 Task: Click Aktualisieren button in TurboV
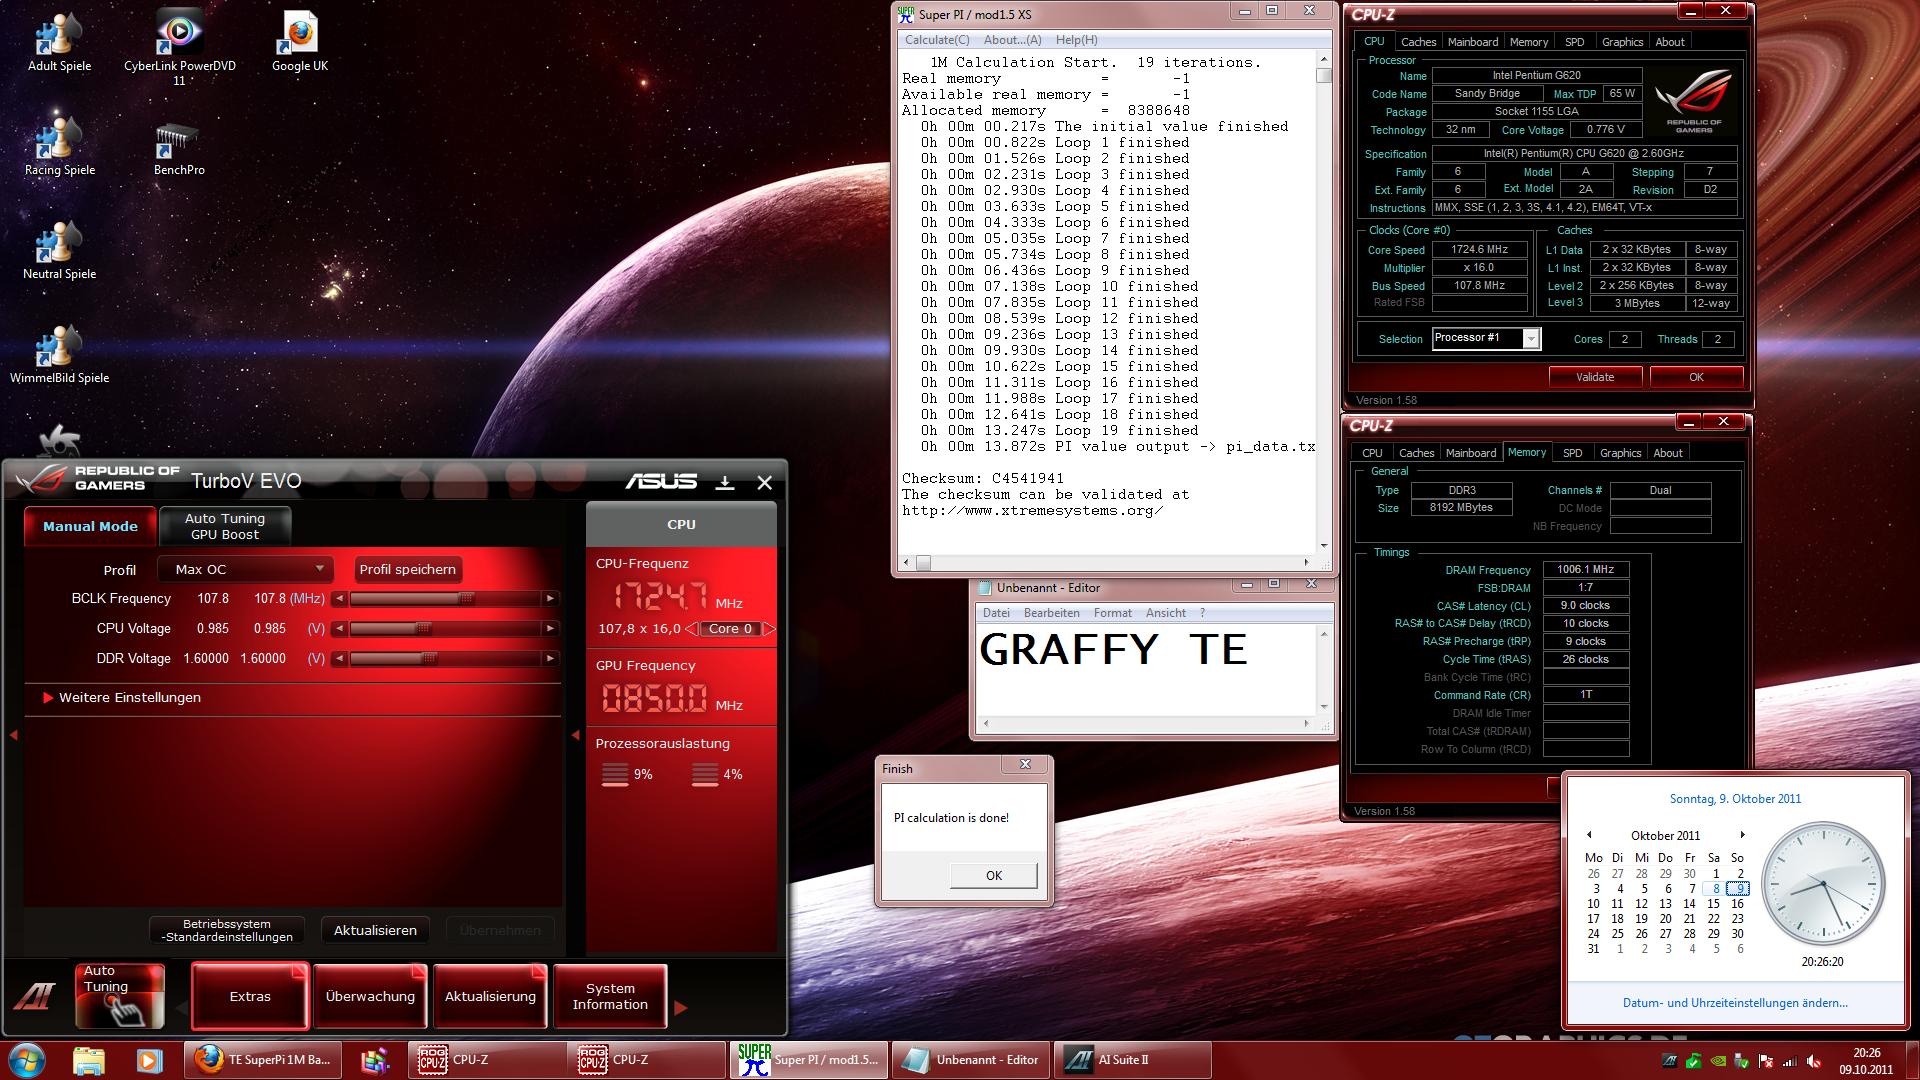(375, 930)
